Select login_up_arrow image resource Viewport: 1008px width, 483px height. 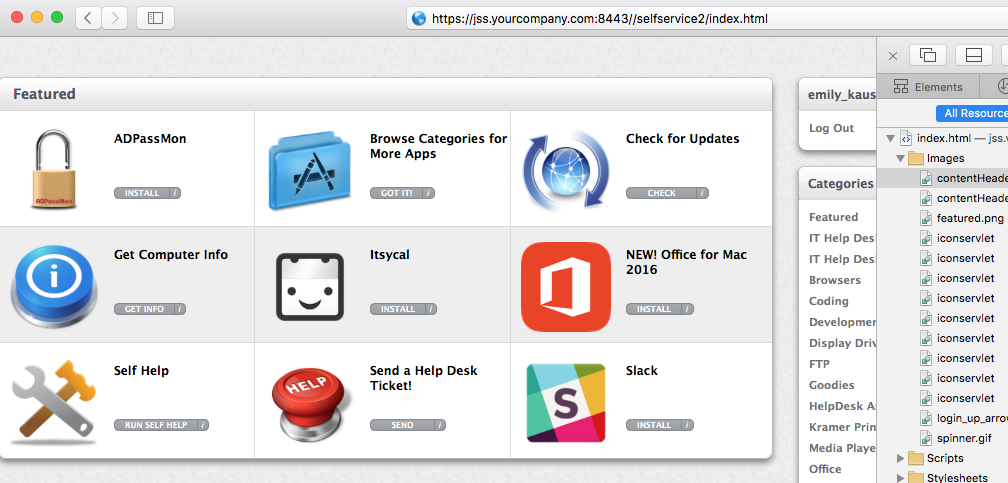pos(942,419)
